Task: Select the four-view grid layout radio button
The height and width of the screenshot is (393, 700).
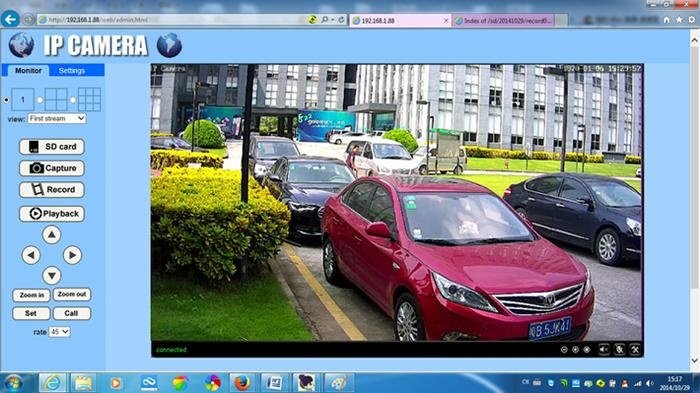Action: [x=40, y=100]
